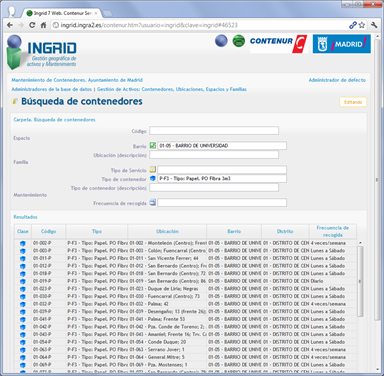Open Administradores de la base de datos link
The image size is (384, 376).
(x=52, y=89)
